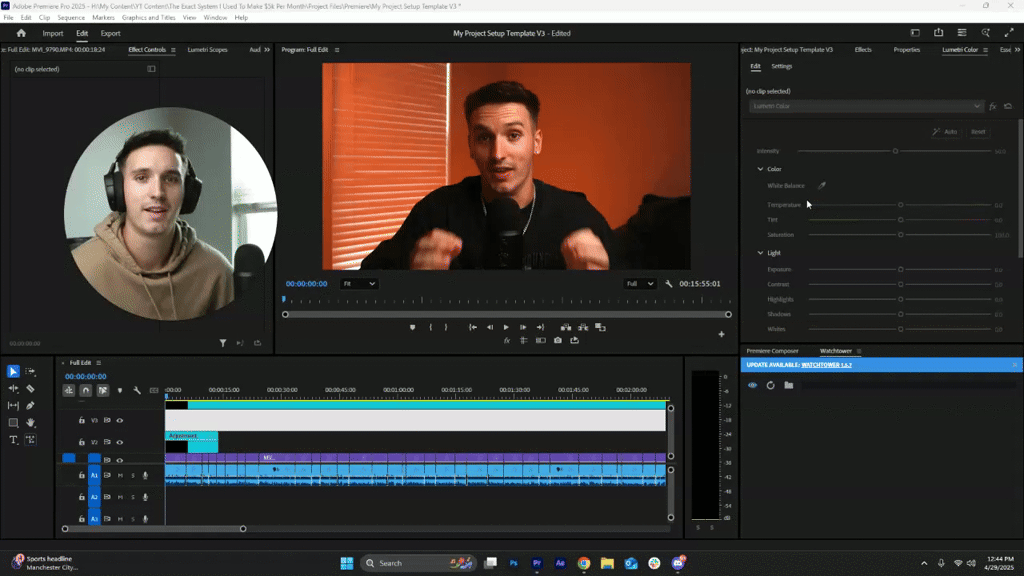Viewport: 1024px width, 576px height.
Task: Click the Add Marker icon in Program monitor
Action: (413, 327)
